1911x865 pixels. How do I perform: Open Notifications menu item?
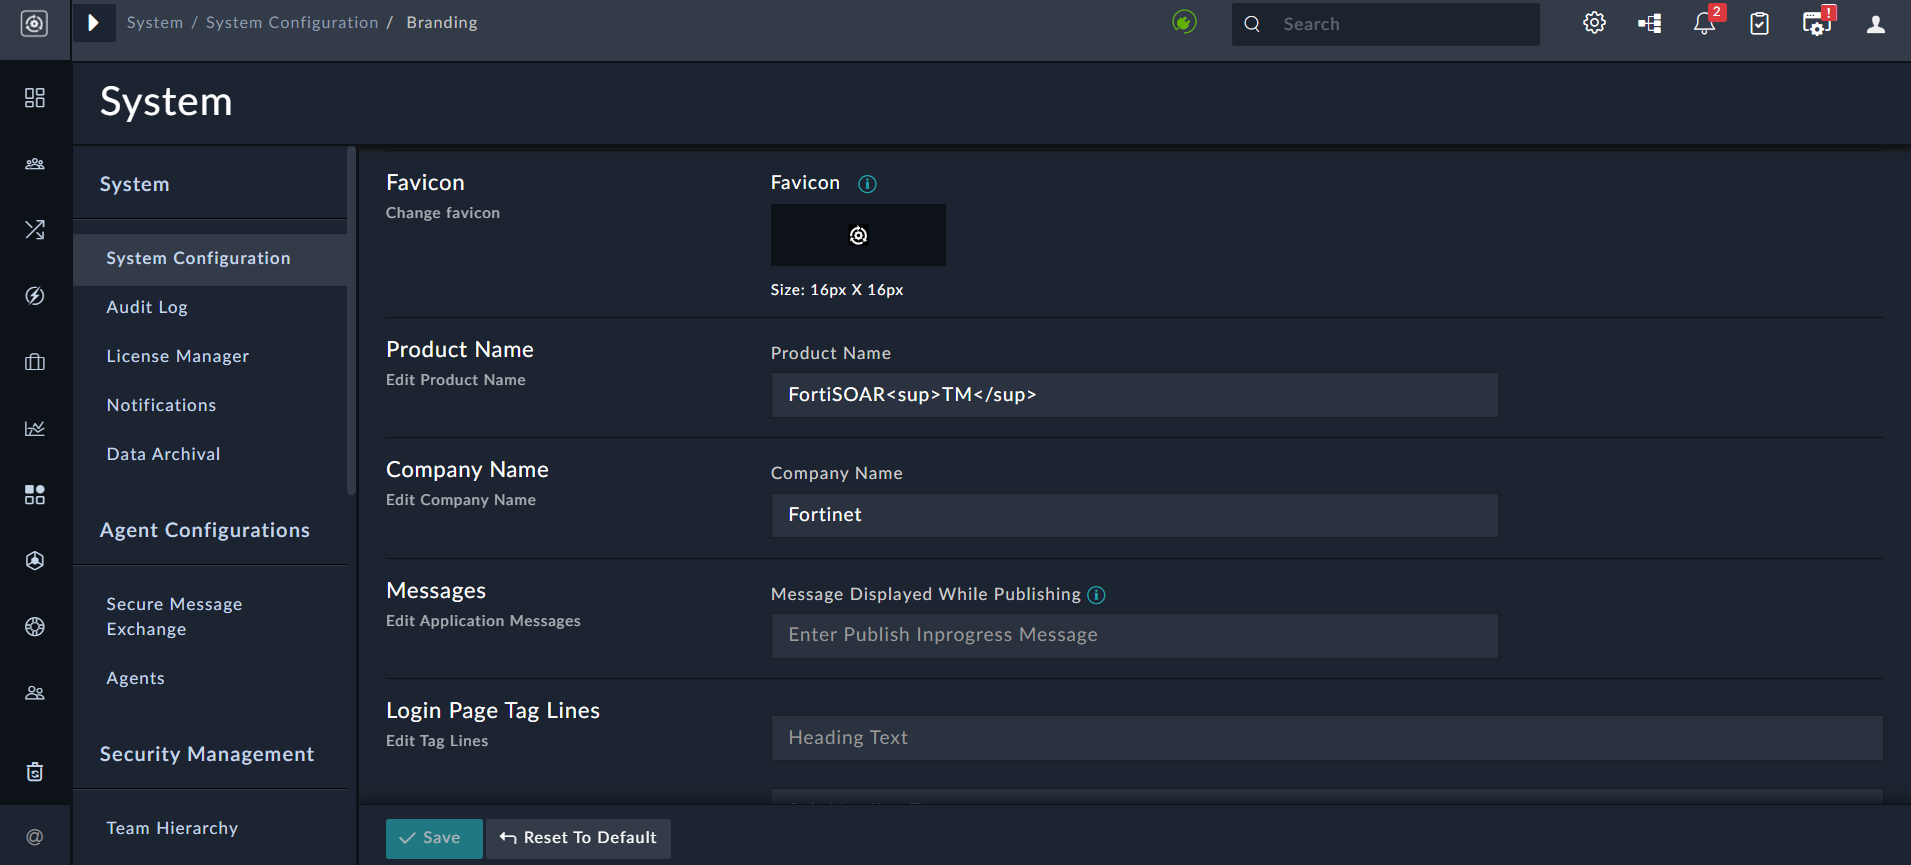point(161,405)
